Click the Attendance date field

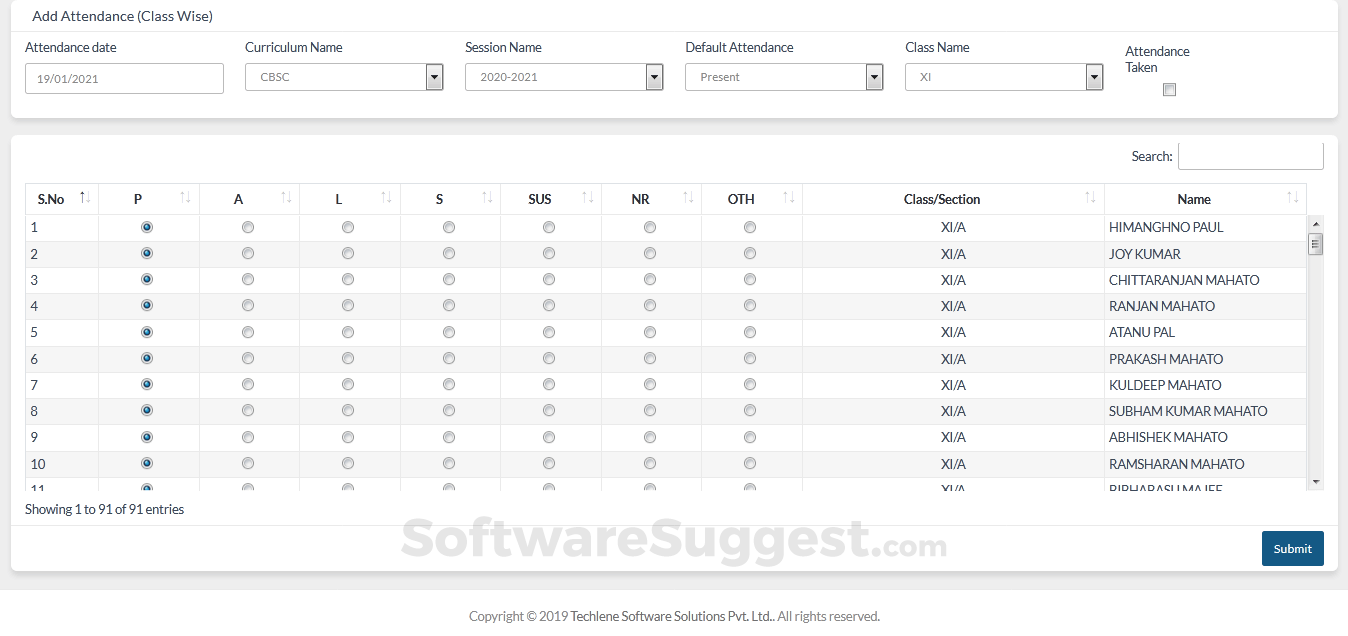pyautogui.click(x=124, y=78)
